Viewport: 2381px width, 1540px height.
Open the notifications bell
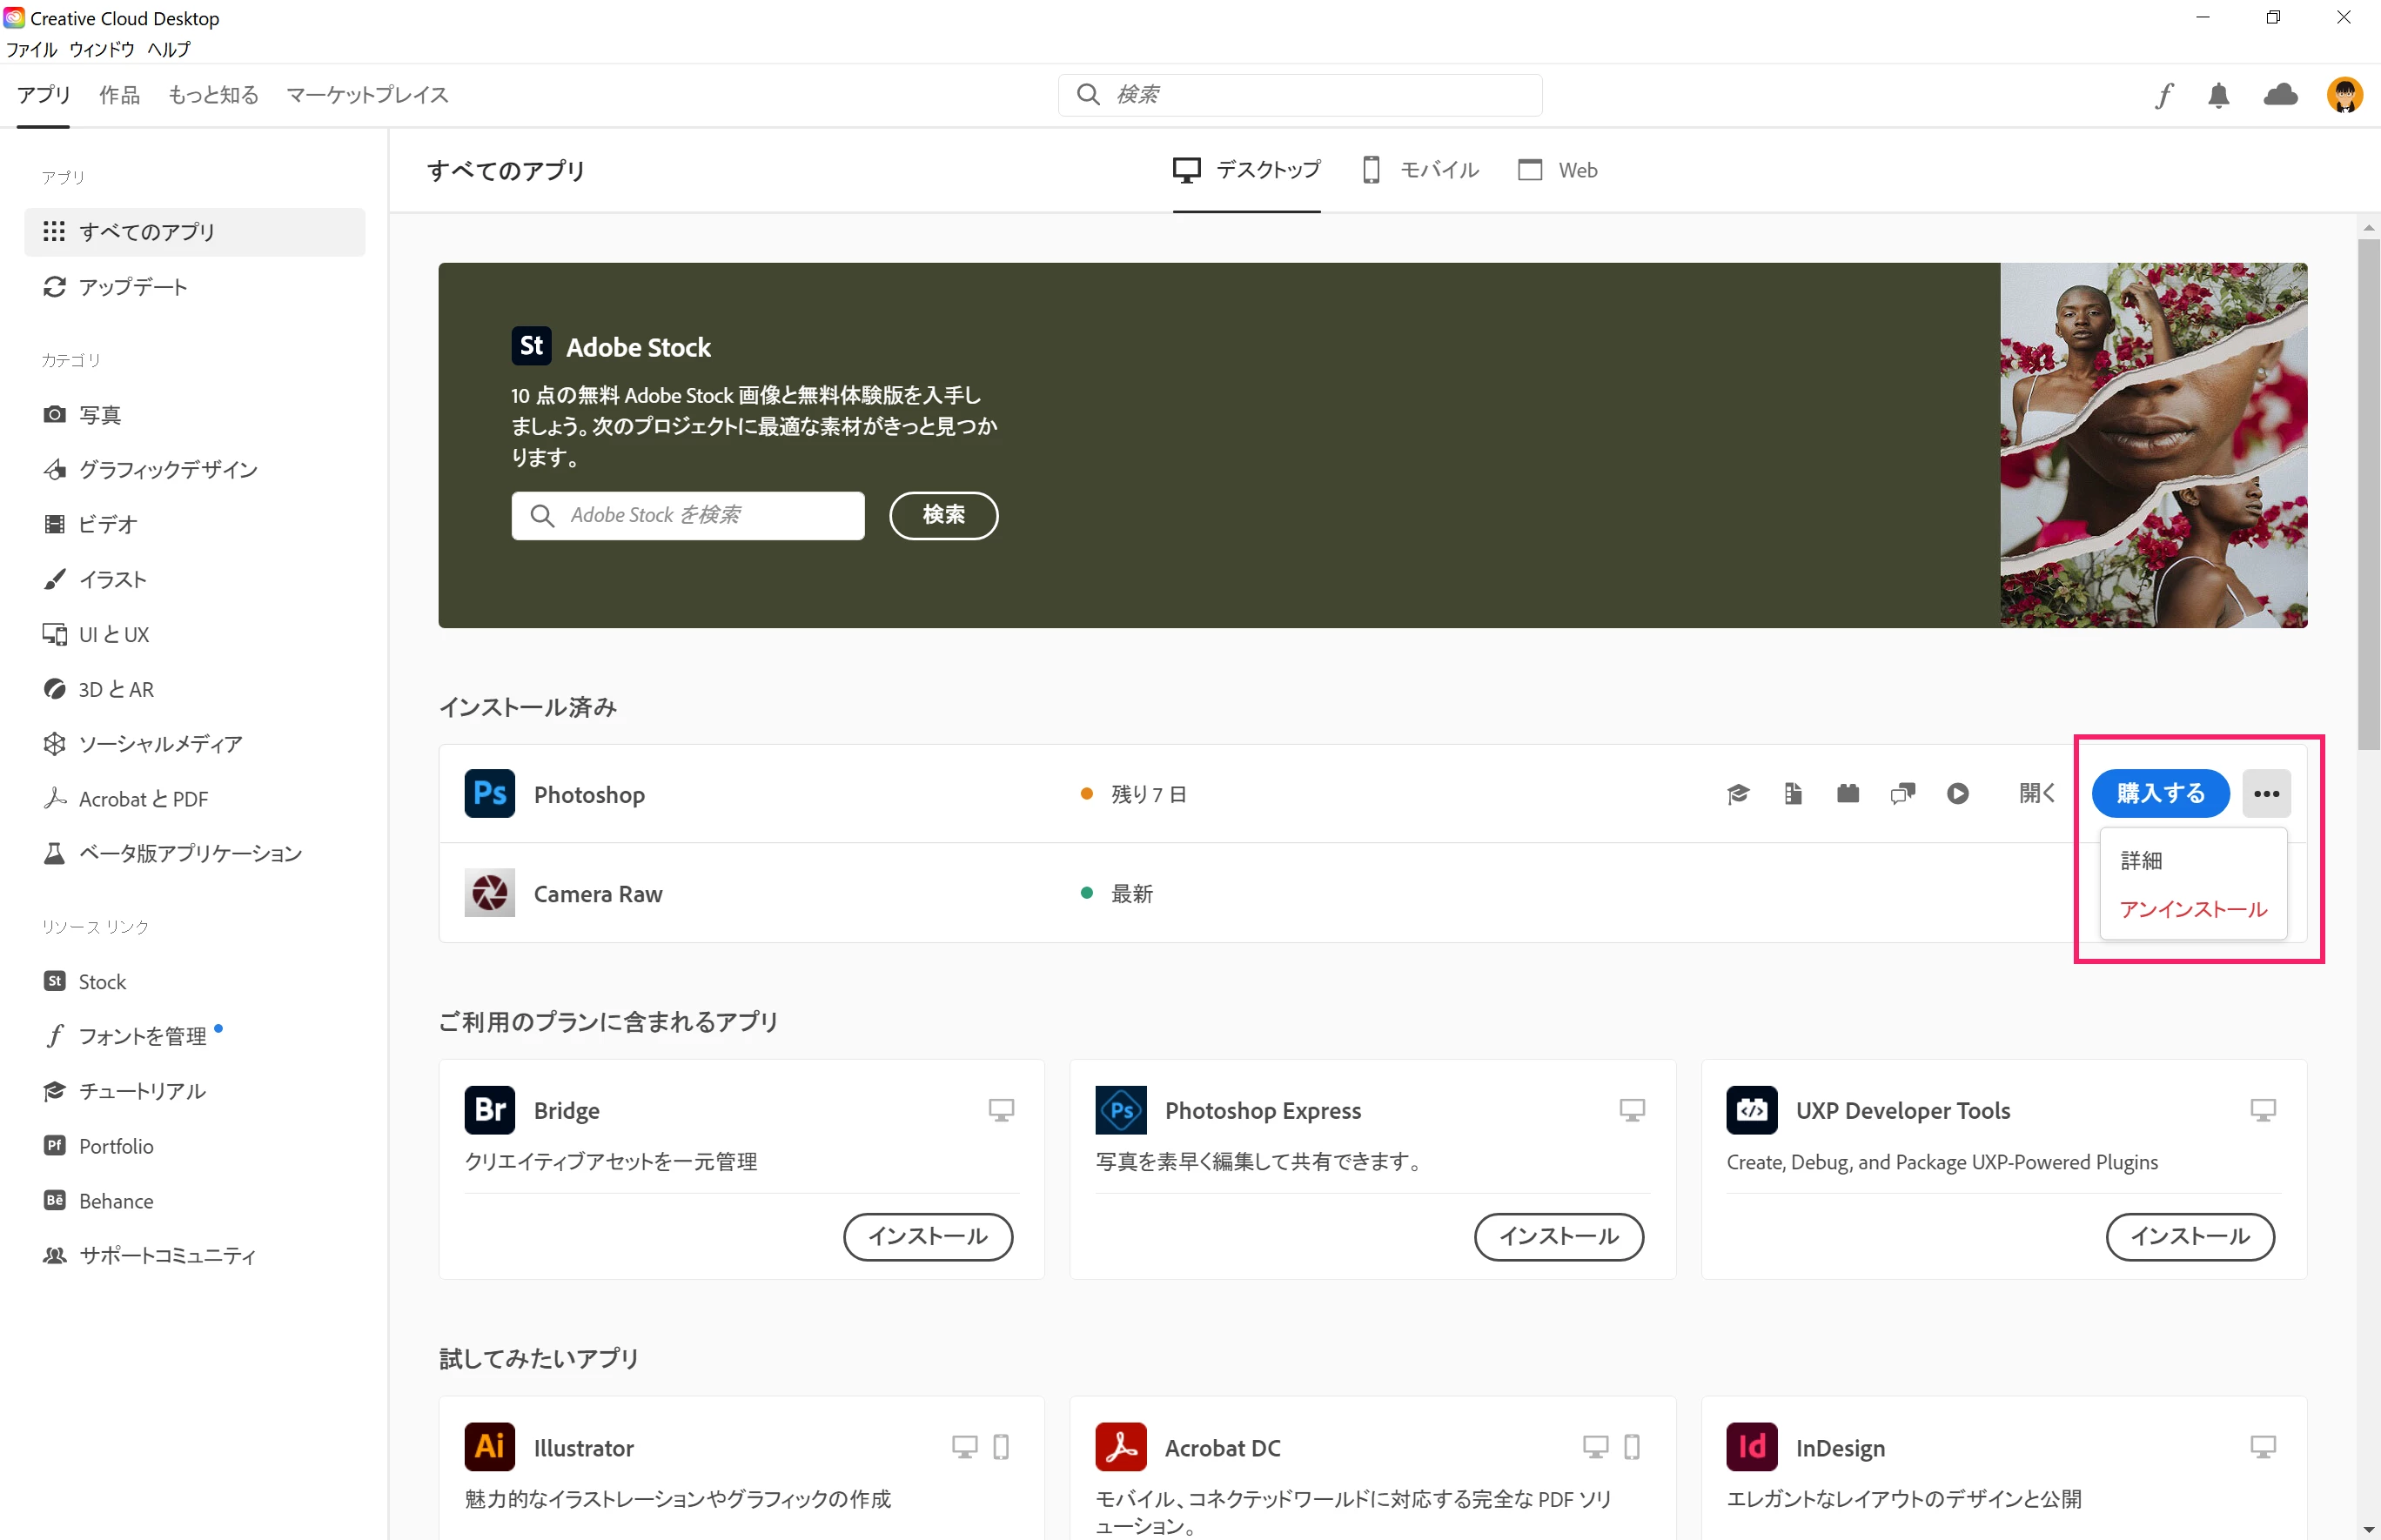[x=2218, y=95]
